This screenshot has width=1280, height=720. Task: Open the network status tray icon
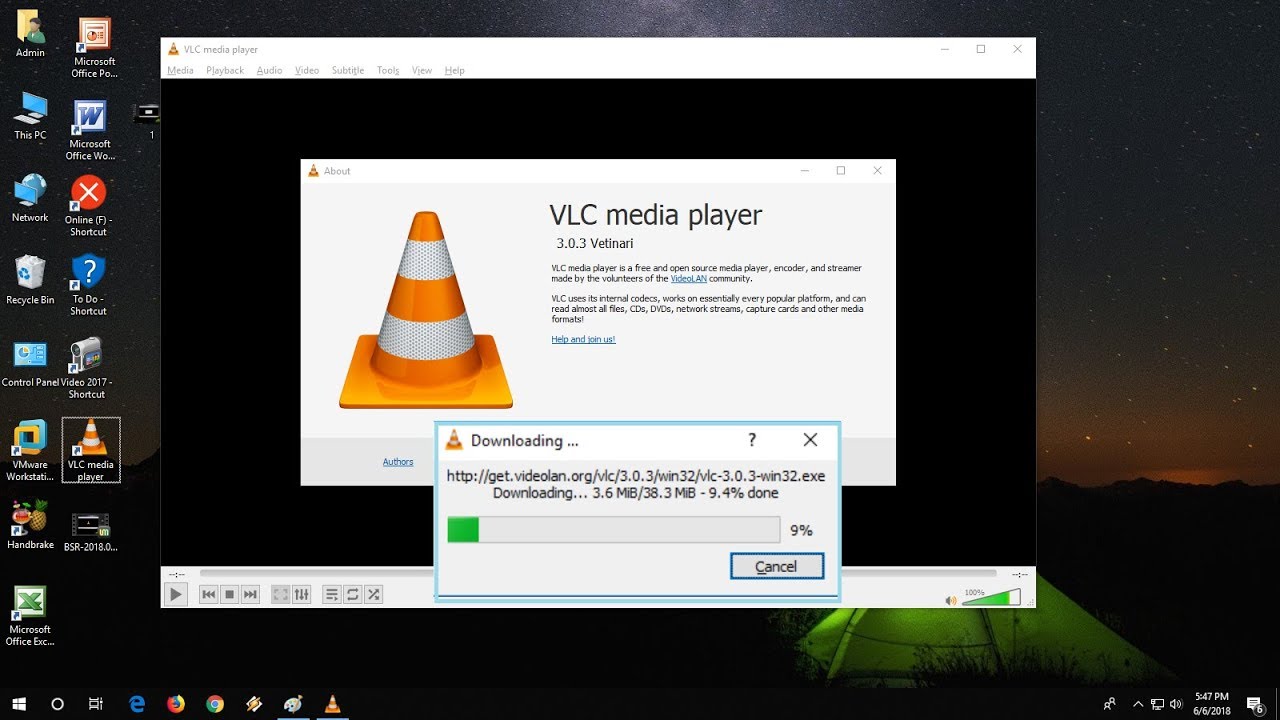[1158, 704]
